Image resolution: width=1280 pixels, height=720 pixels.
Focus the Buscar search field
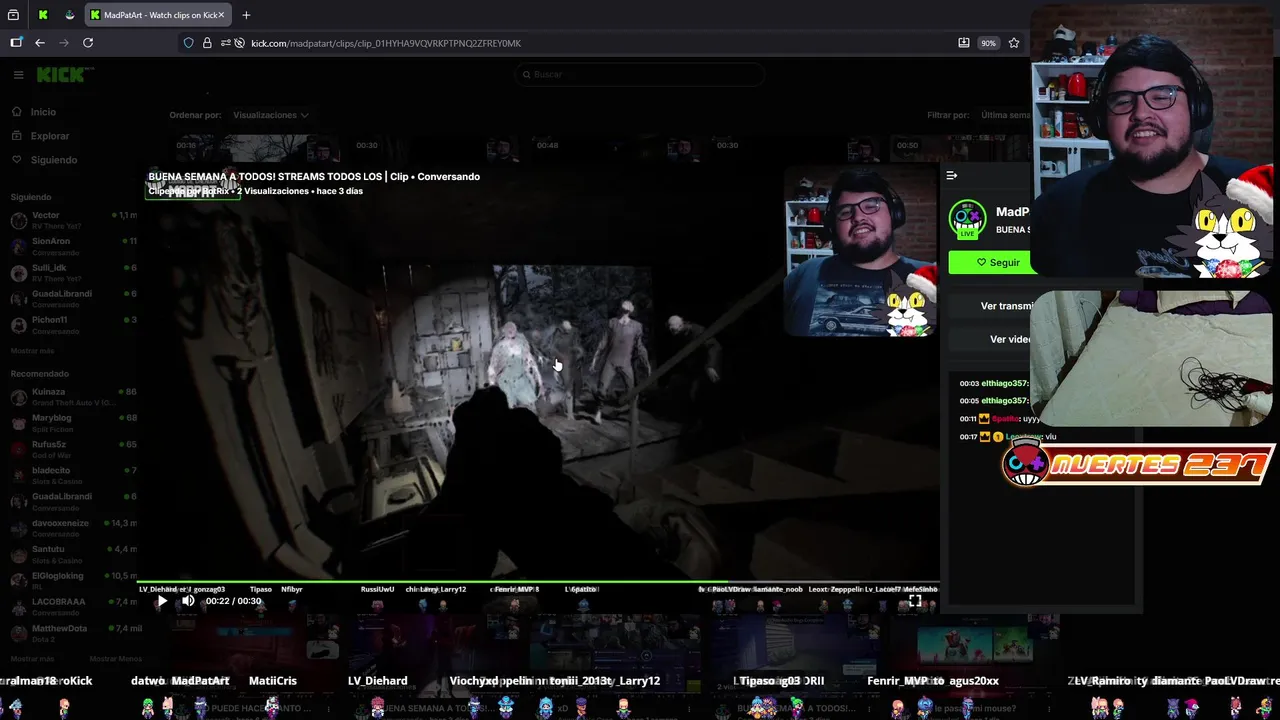(640, 74)
